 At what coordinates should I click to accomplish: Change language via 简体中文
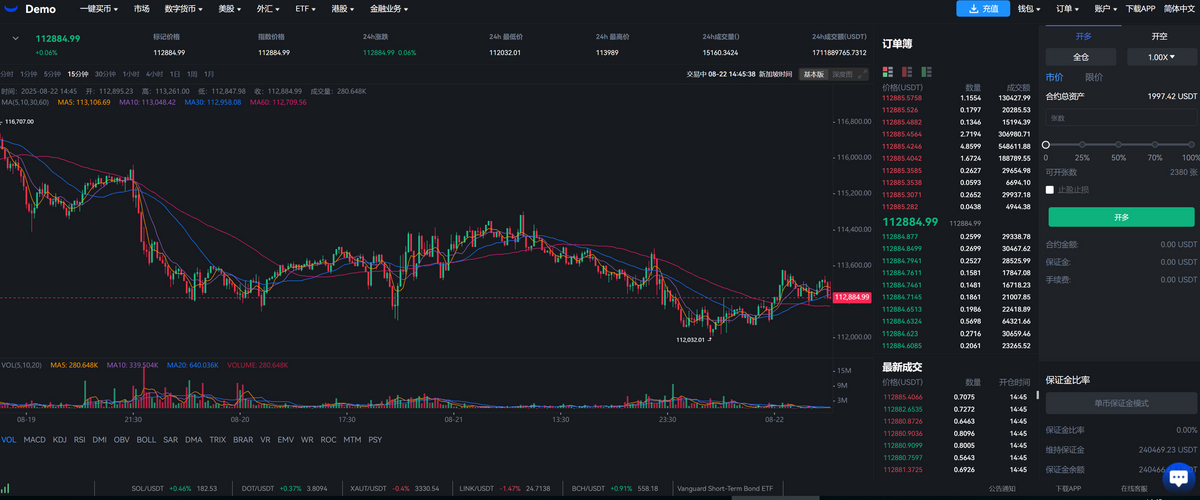(x=1179, y=8)
